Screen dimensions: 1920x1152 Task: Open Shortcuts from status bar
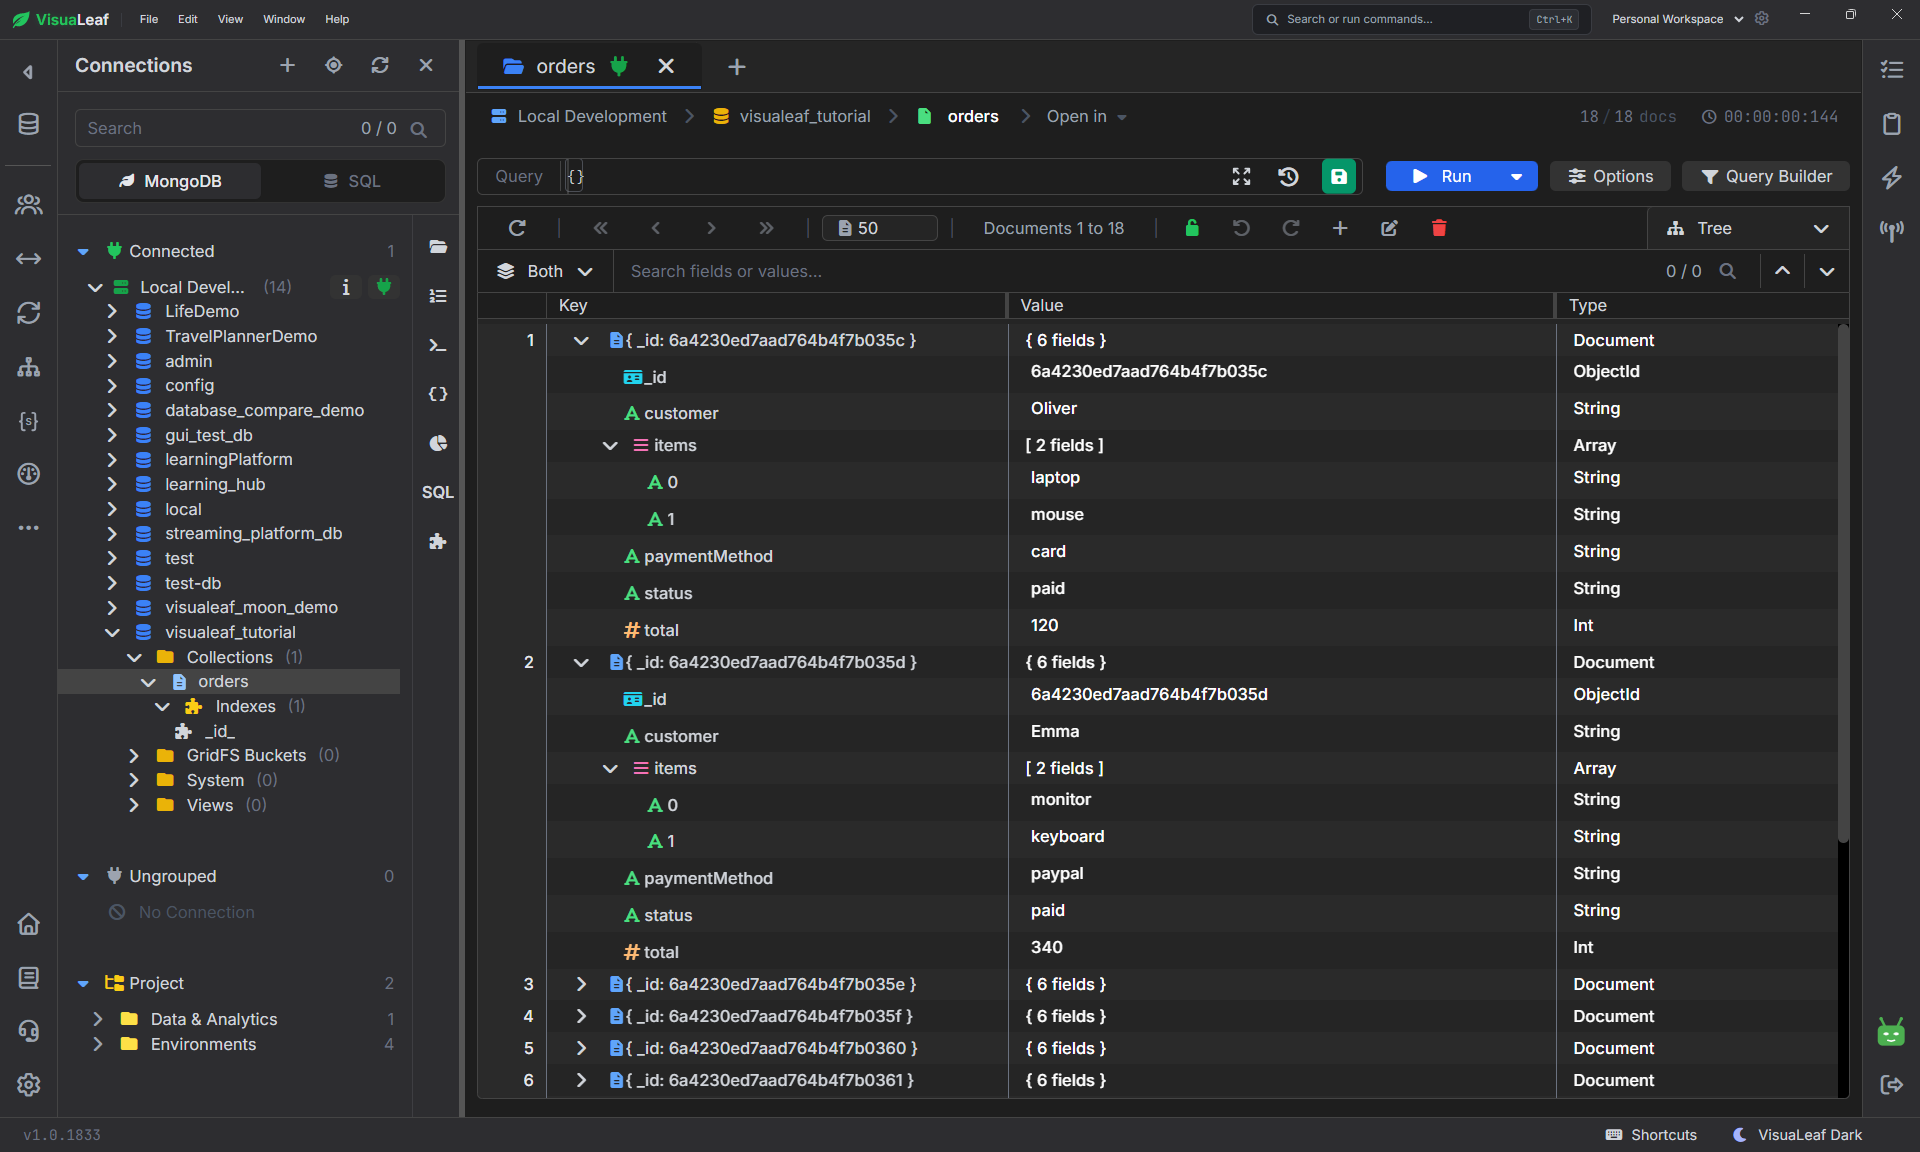tap(1651, 1135)
